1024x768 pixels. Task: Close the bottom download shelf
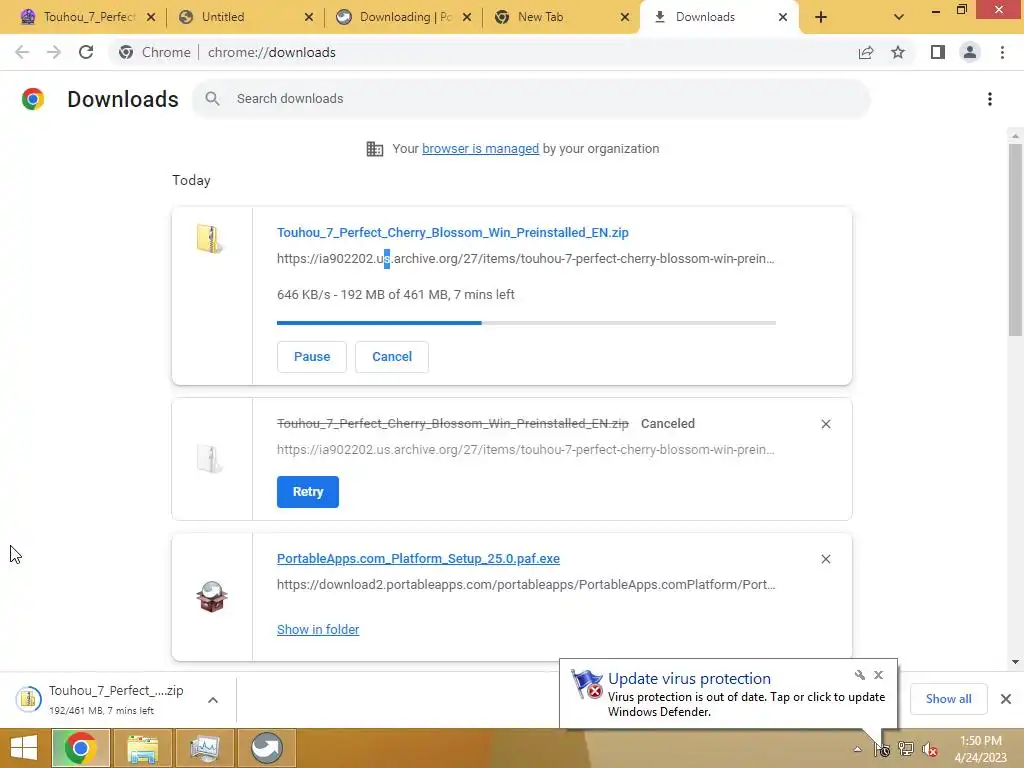[x=1006, y=699]
